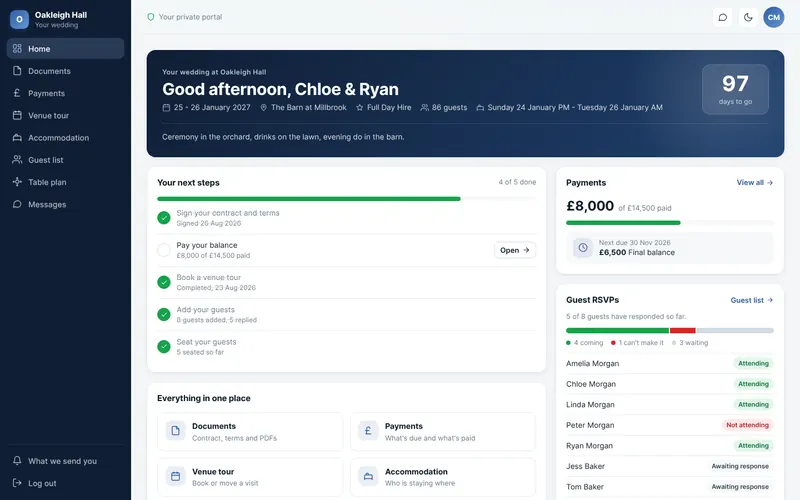Open the Payments card, What's due and what's paid

443,432
